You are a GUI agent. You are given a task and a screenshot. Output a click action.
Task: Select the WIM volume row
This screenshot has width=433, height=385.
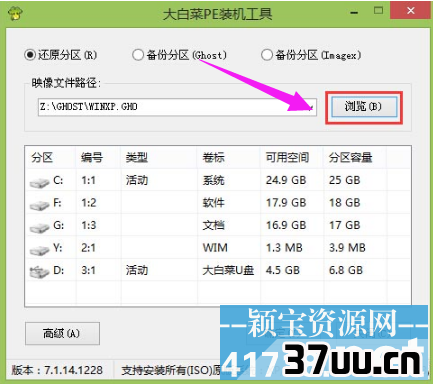click(x=218, y=248)
